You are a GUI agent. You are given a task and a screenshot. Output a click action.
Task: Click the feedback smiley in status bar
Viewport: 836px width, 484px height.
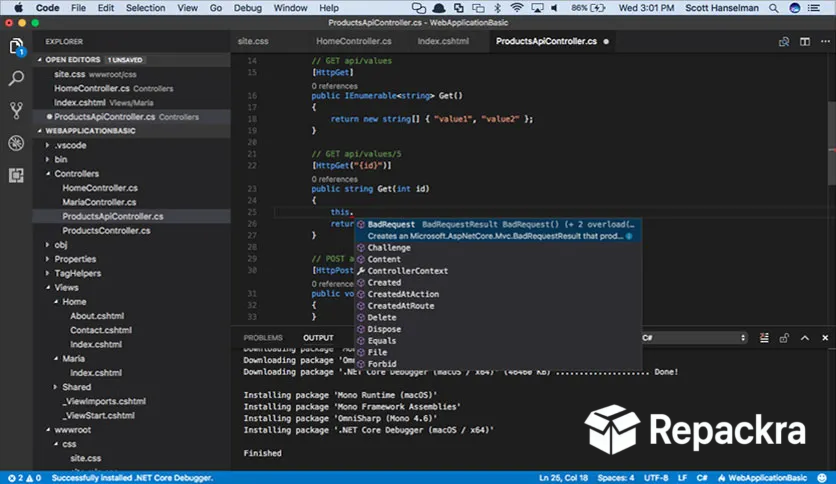(822, 478)
